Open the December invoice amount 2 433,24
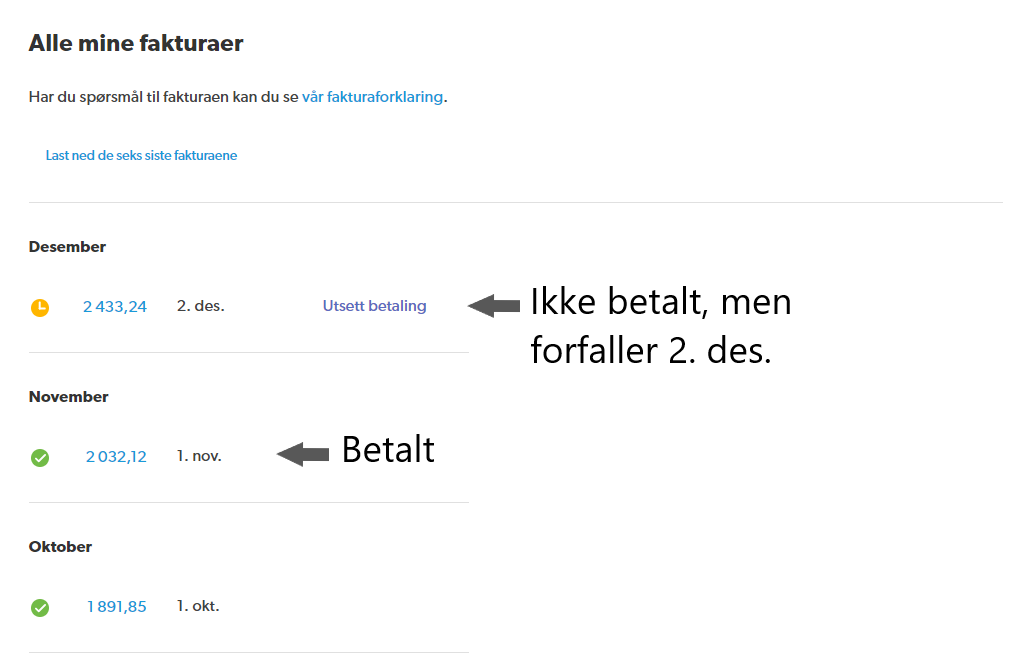 tap(115, 307)
